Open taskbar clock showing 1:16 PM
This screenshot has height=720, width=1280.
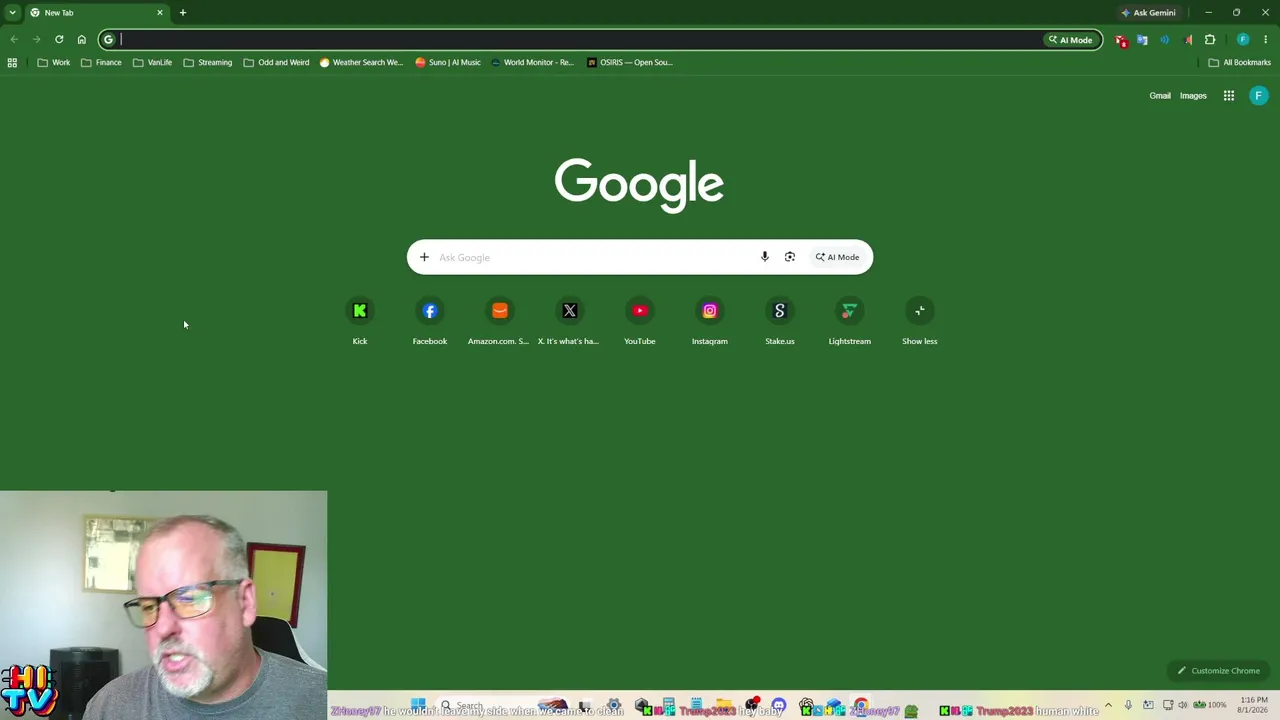pyautogui.click(x=1254, y=705)
